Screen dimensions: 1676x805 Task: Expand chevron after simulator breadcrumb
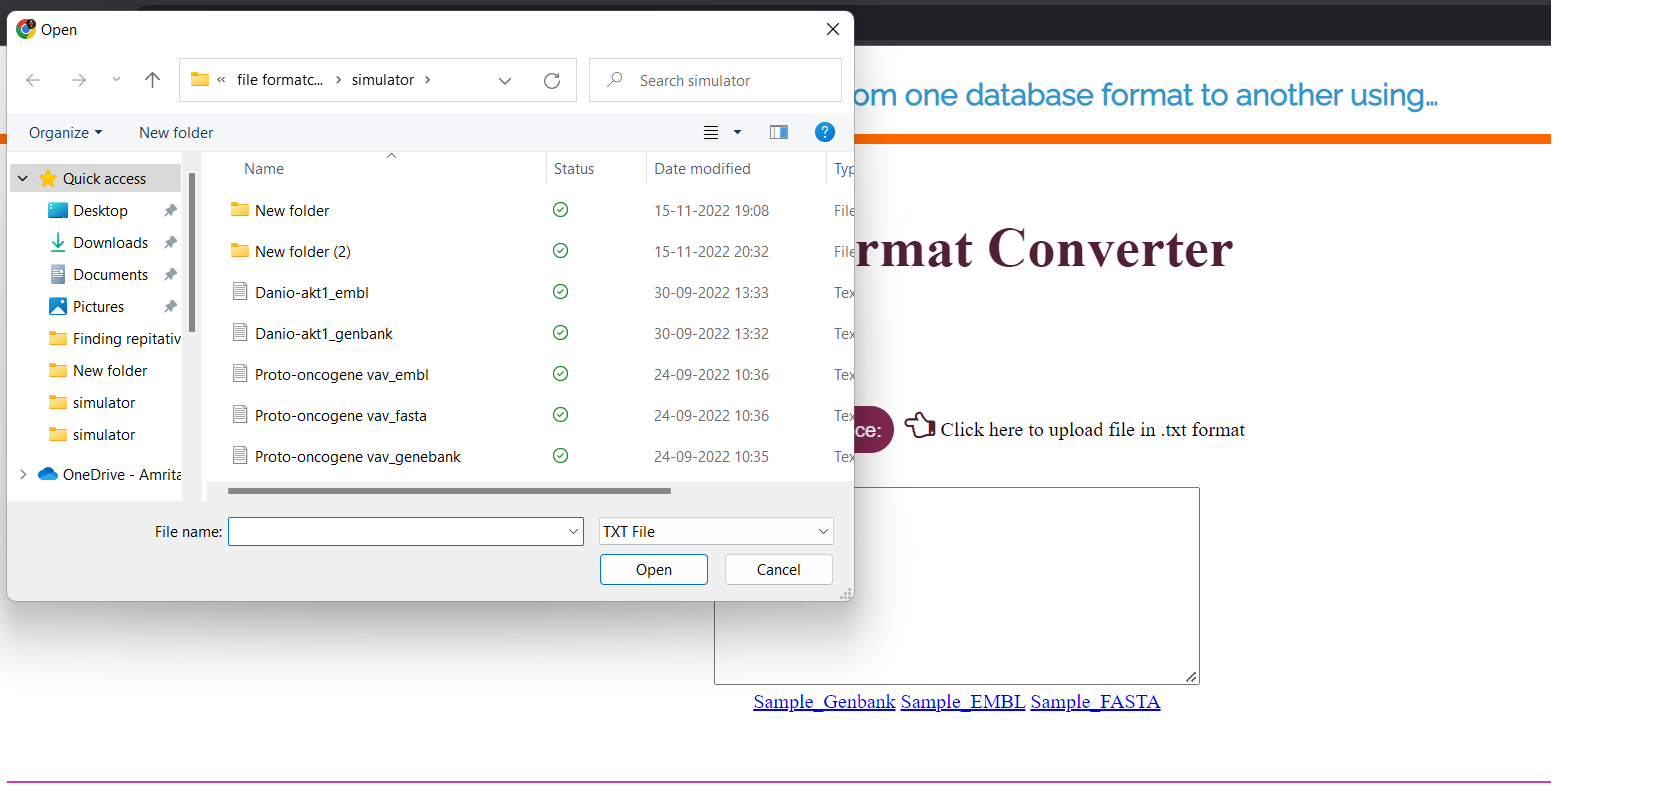coord(427,80)
